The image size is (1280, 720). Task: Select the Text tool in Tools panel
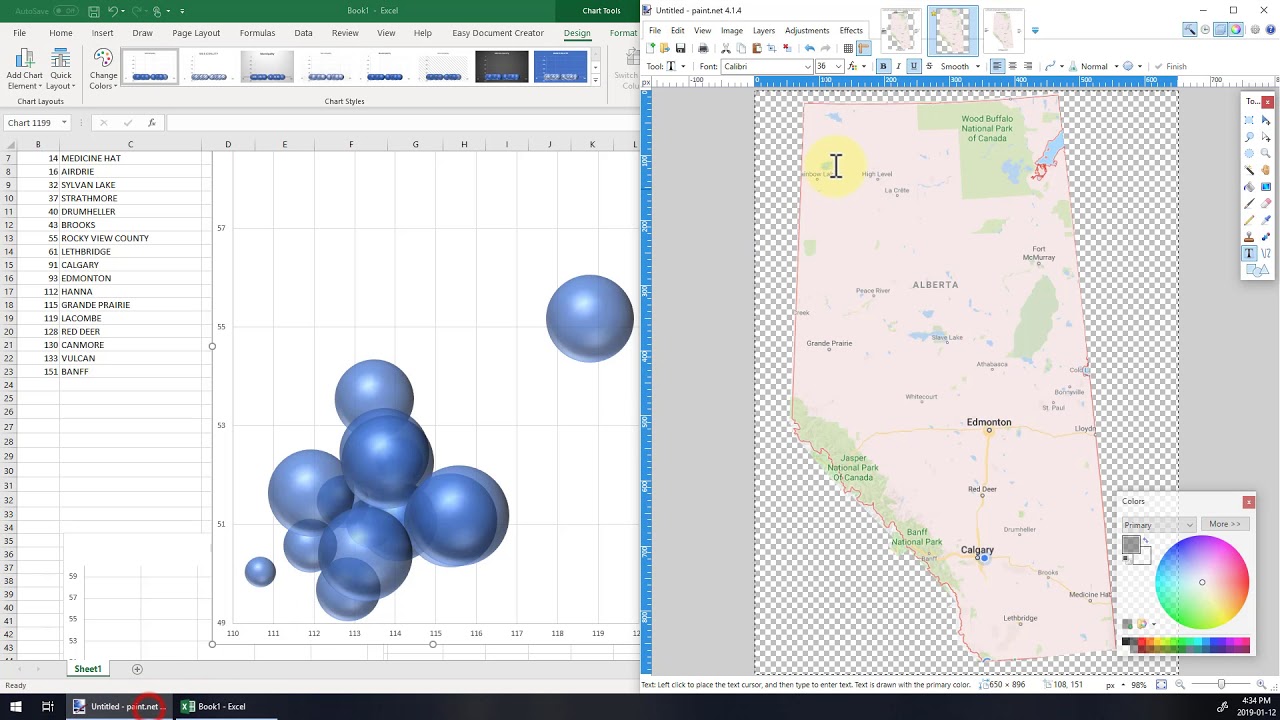(x=1249, y=253)
